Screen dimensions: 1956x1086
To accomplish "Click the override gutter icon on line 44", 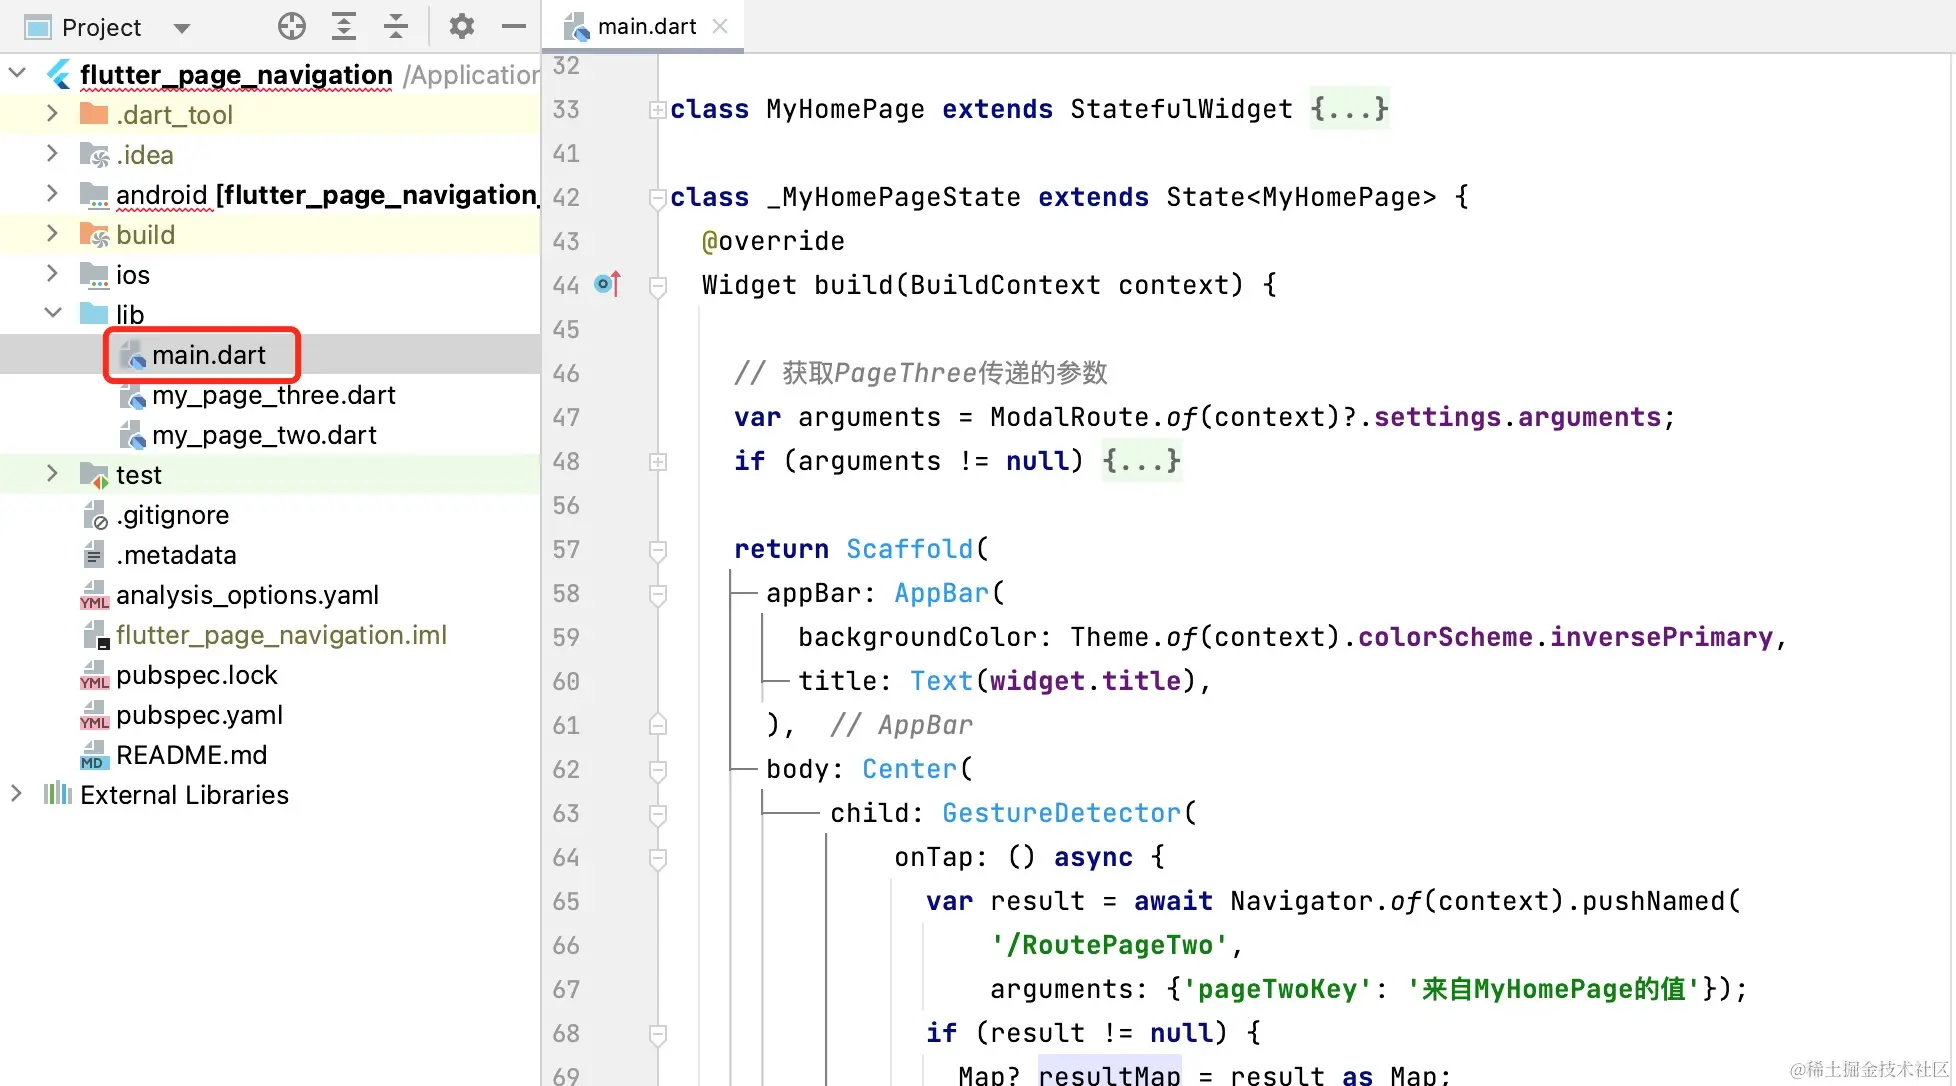I will point(607,285).
